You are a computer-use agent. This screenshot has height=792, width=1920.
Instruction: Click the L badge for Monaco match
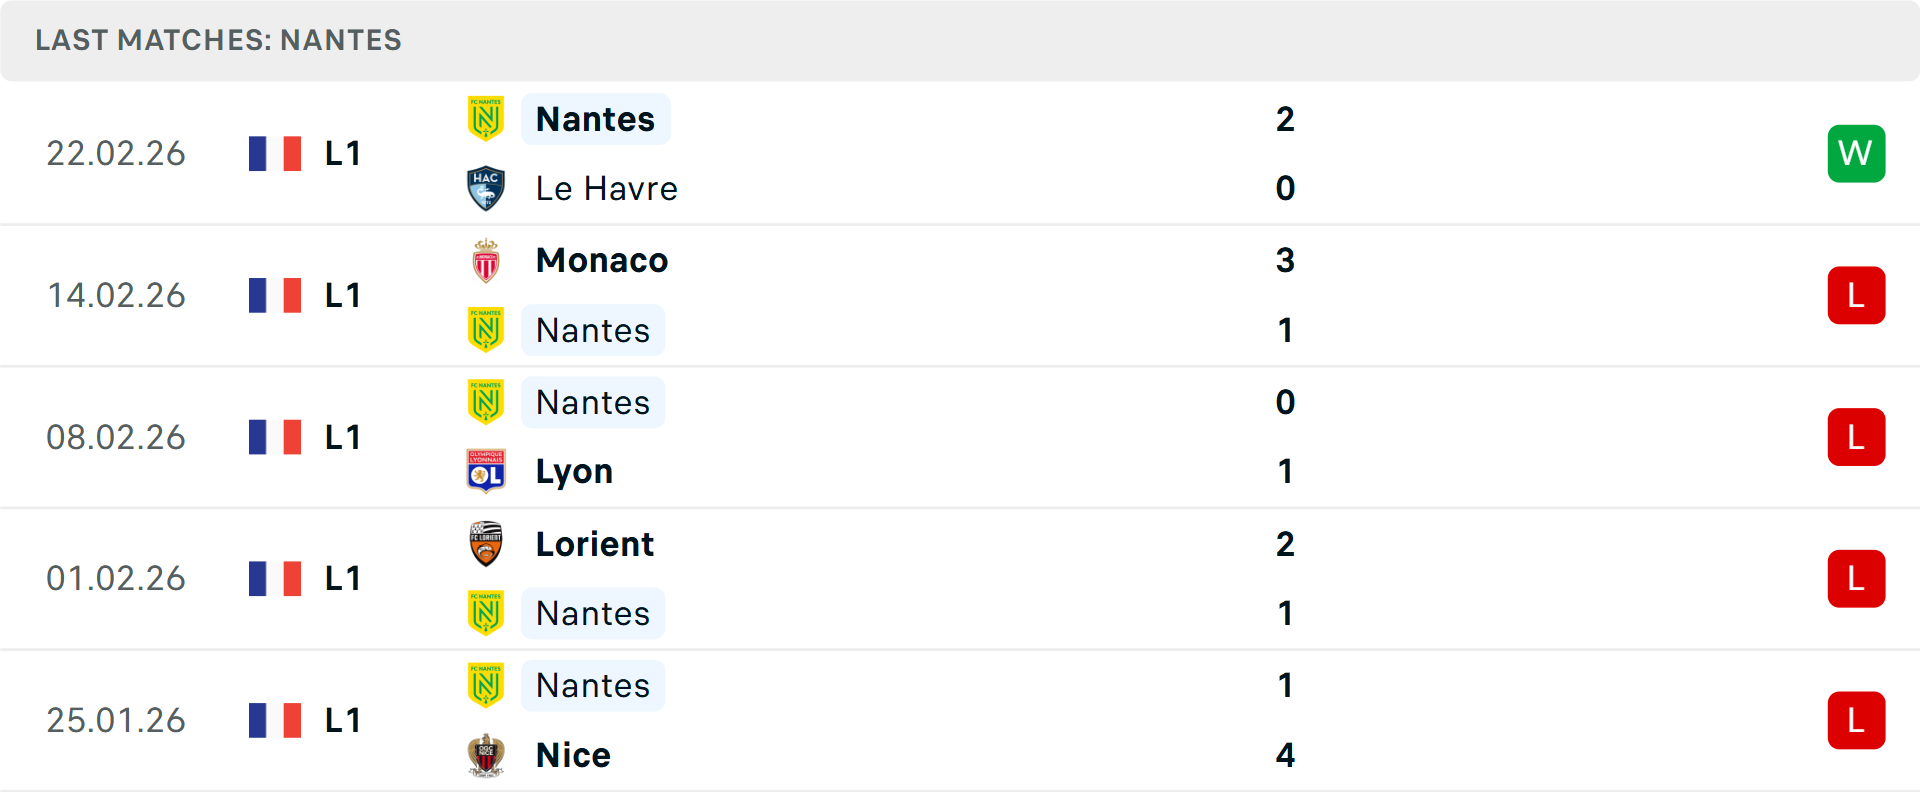coord(1856,296)
